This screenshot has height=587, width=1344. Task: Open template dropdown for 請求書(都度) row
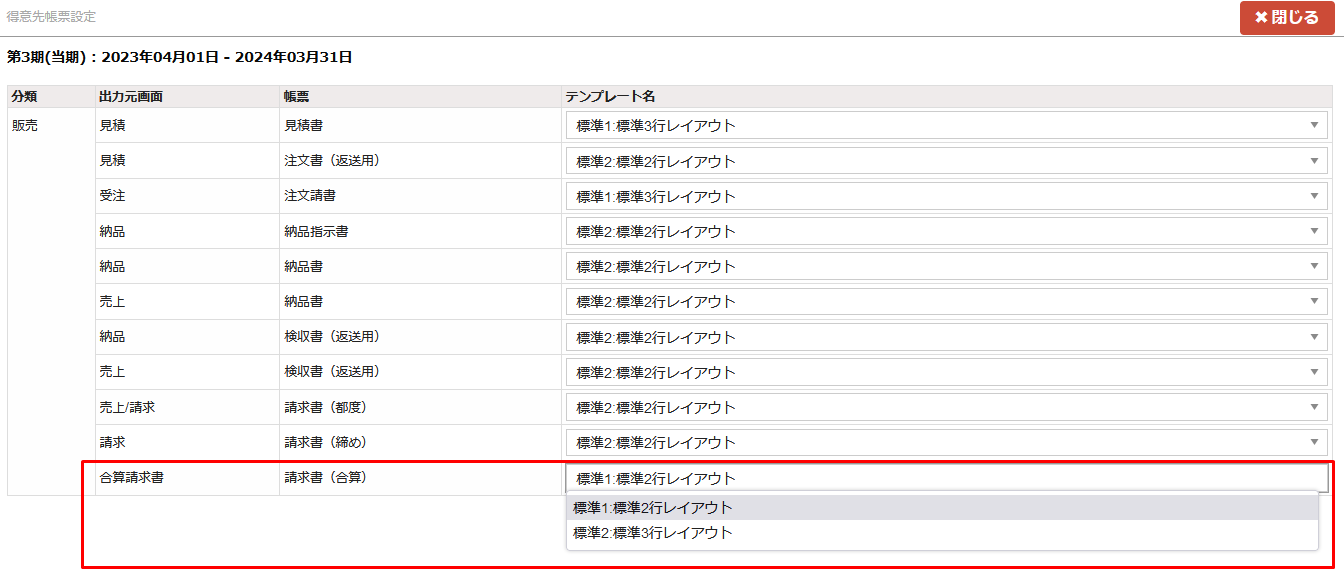[946, 407]
